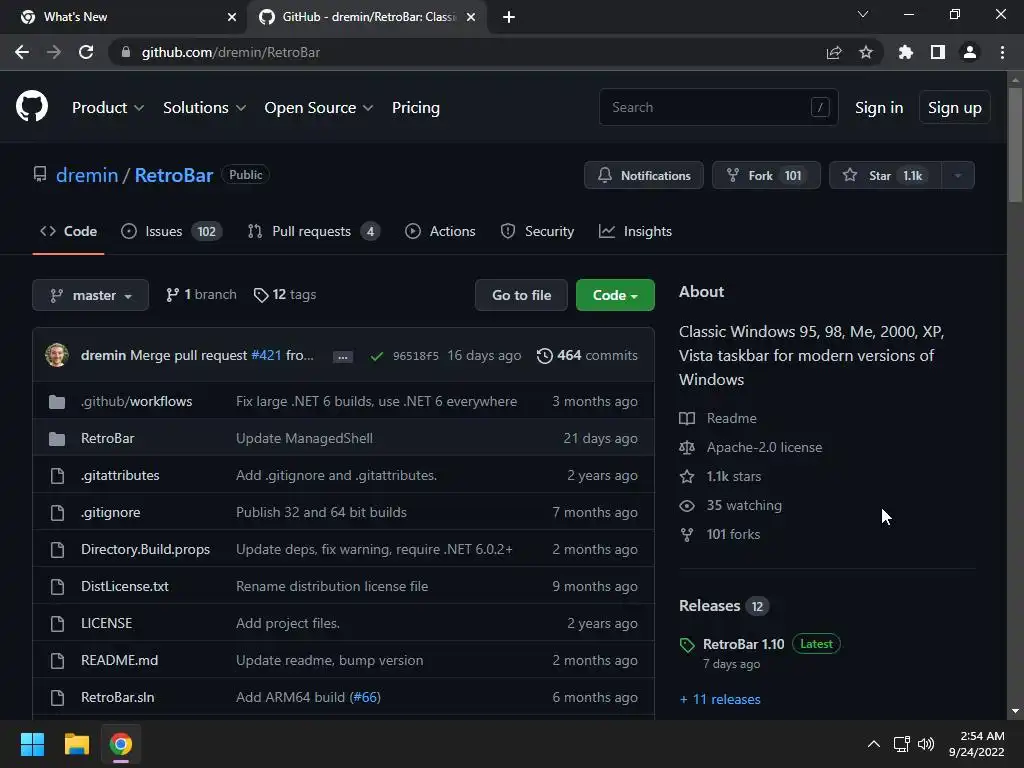The width and height of the screenshot is (1024, 768).
Task: Open the network tray icon
Action: click(902, 744)
